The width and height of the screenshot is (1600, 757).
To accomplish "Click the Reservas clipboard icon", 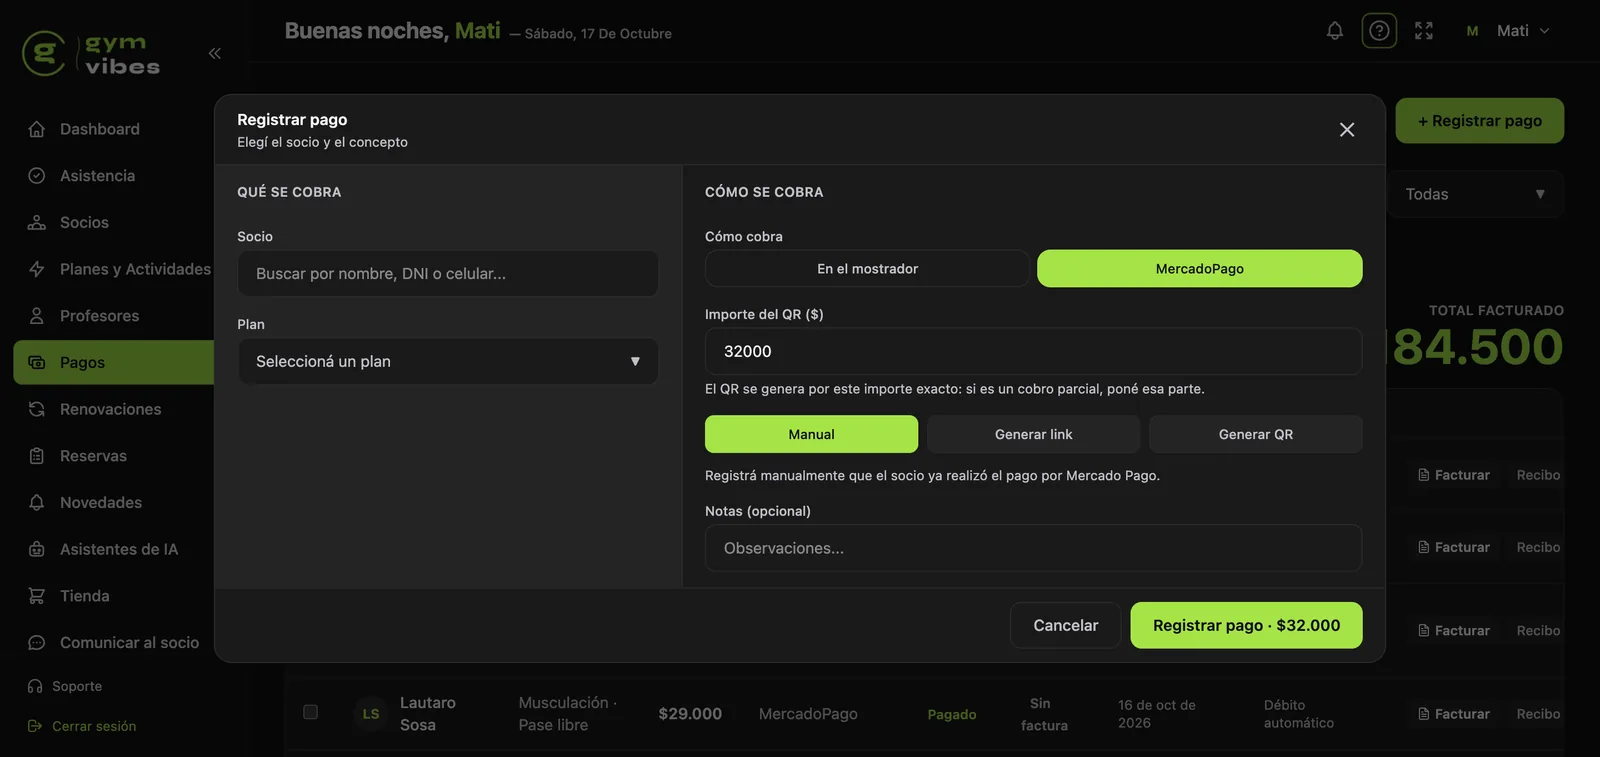I will pyautogui.click(x=37, y=456).
